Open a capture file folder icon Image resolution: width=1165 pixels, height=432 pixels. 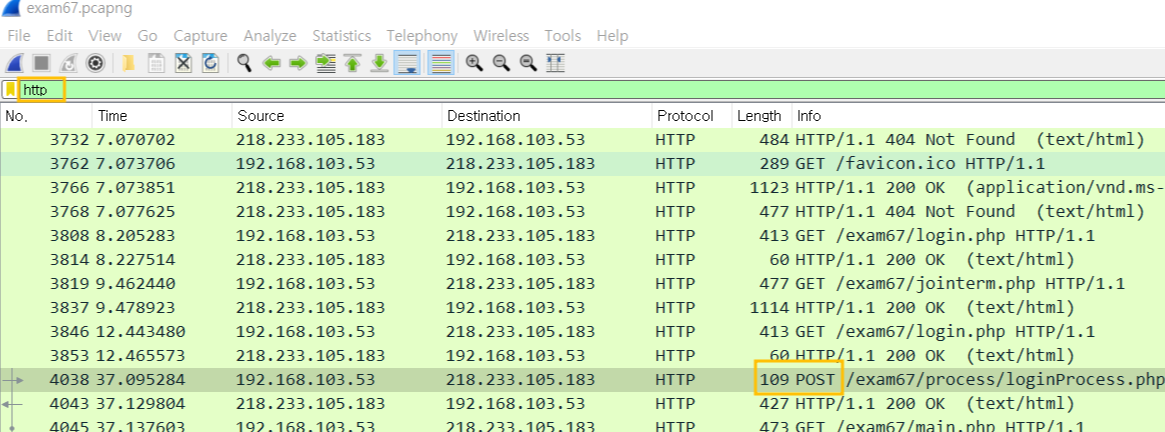click(129, 63)
